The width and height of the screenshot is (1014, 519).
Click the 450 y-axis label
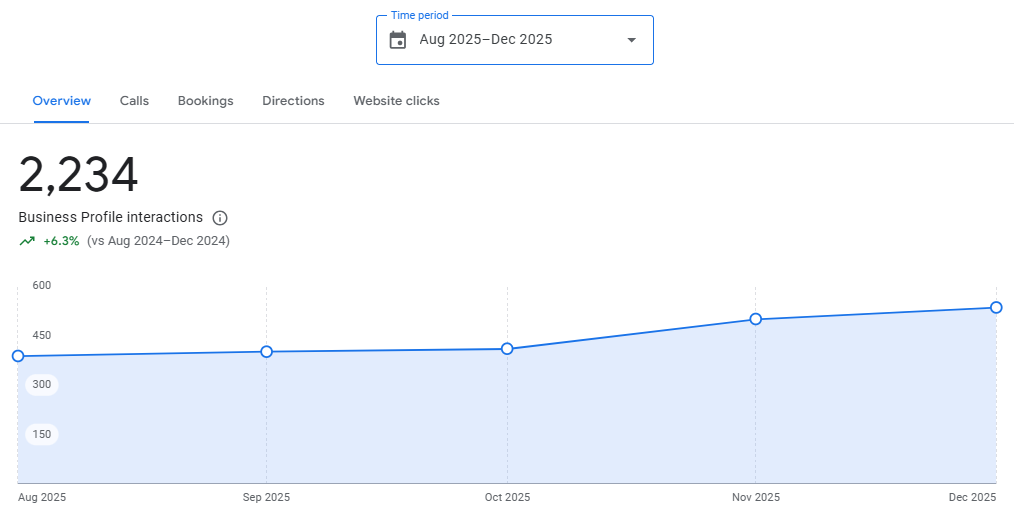pyautogui.click(x=41, y=335)
